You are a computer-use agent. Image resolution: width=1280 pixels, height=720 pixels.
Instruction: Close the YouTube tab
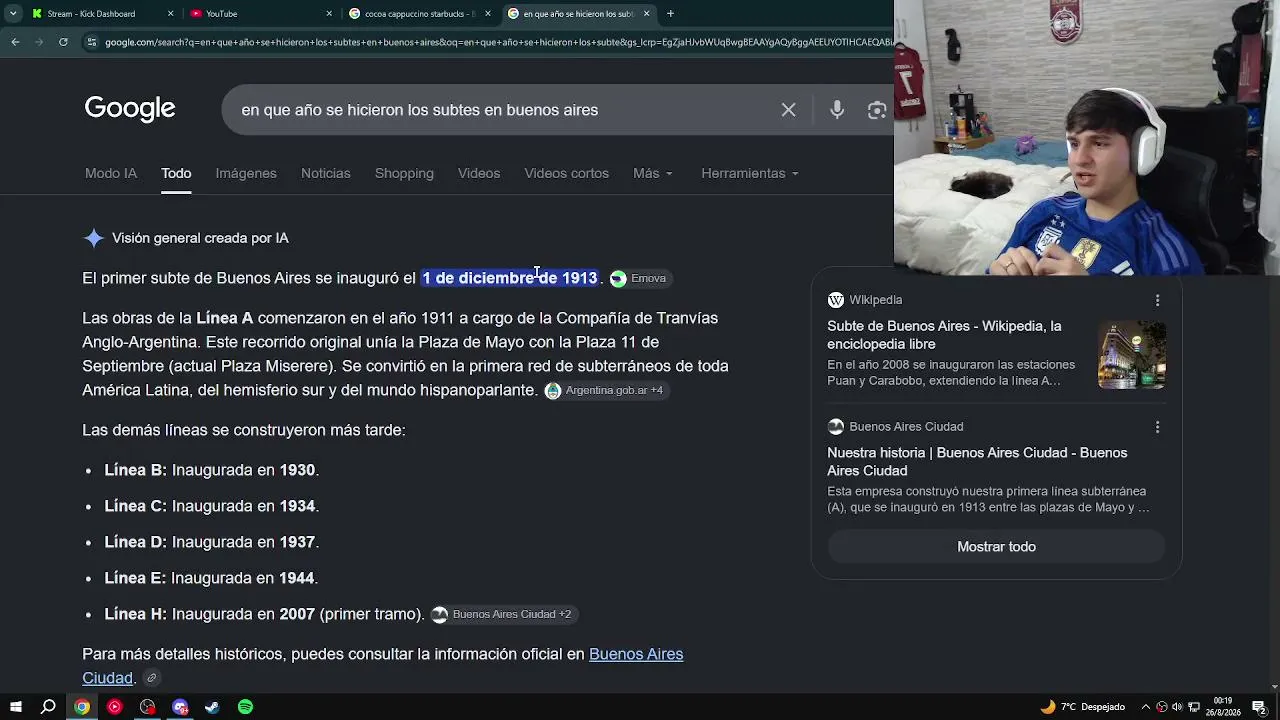pos(329,14)
